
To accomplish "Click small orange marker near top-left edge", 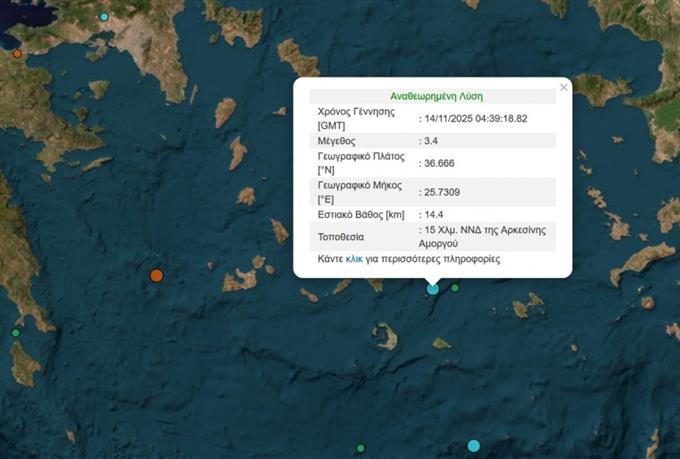I will (17, 53).
